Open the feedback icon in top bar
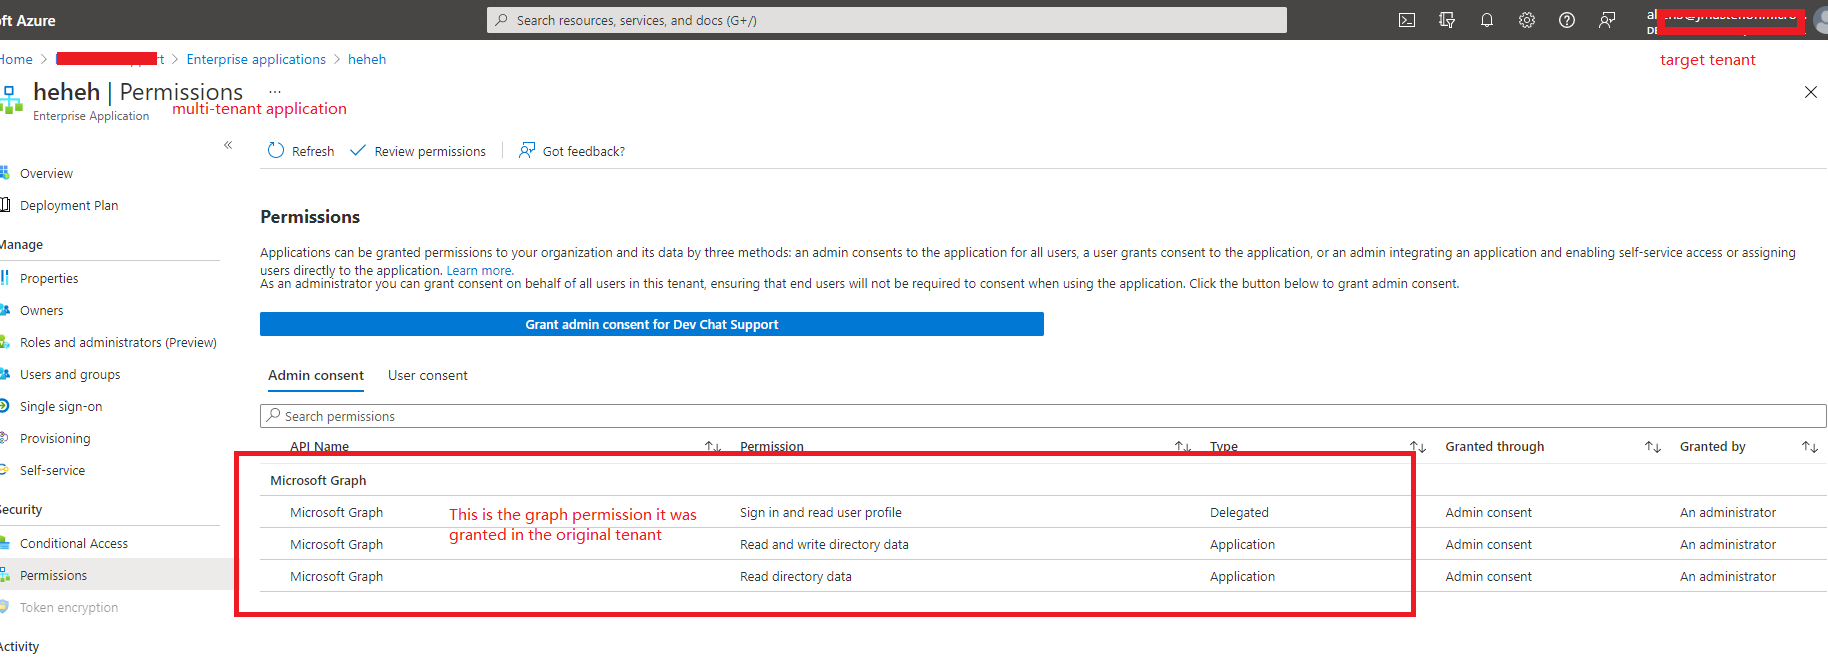This screenshot has height=658, width=1828. [x=1607, y=20]
